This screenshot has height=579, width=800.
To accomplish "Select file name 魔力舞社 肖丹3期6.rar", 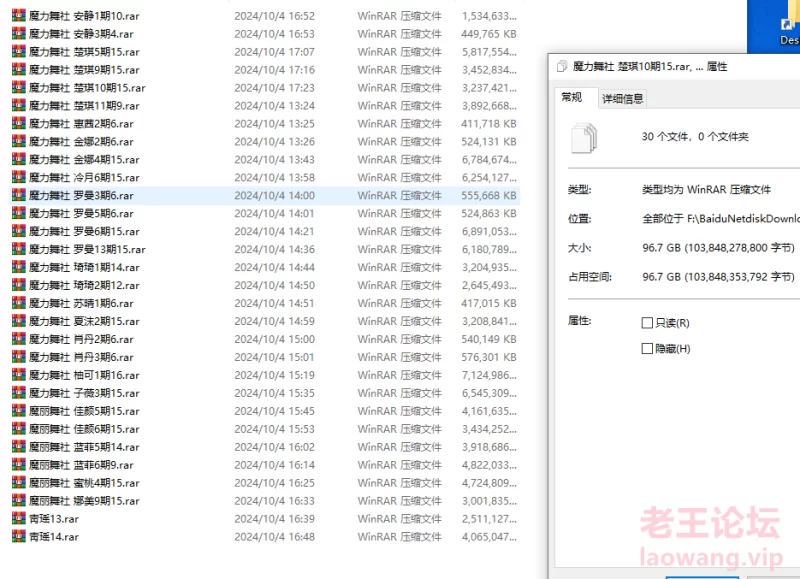I will click(81, 357).
